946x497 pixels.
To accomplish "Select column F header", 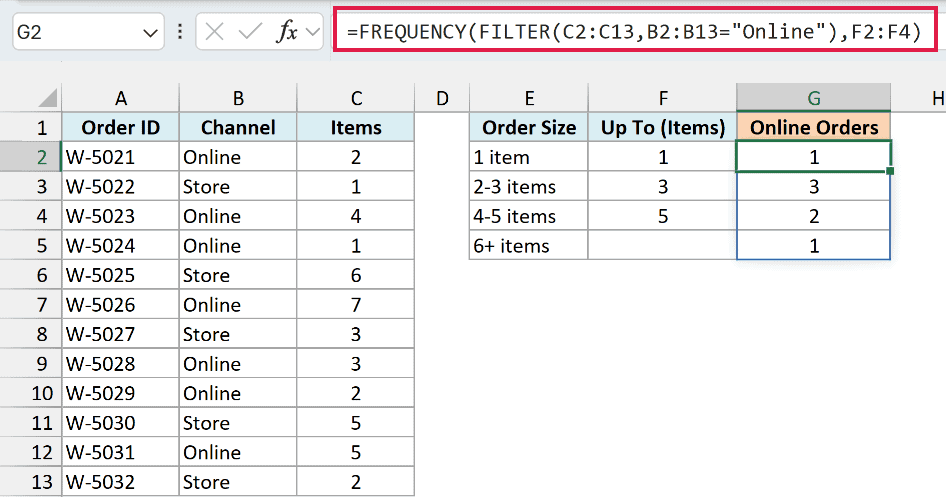I will pyautogui.click(x=662, y=98).
